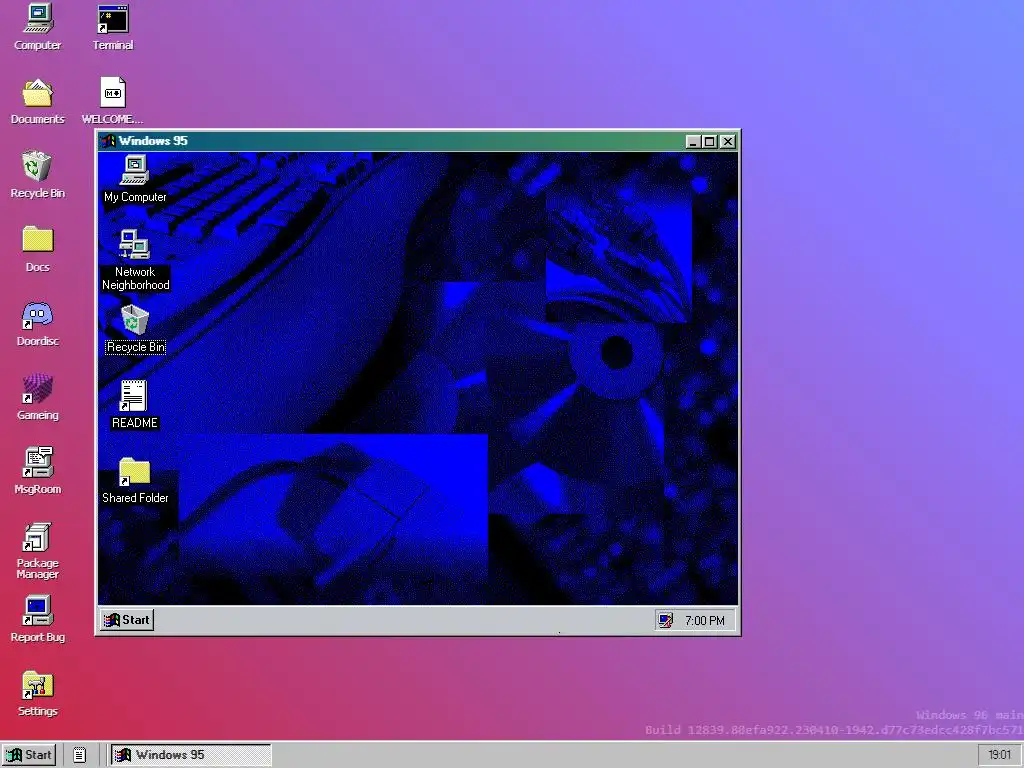Image resolution: width=1024 pixels, height=768 pixels.
Task: Minimize the Windows 95 window
Action: [x=693, y=142]
